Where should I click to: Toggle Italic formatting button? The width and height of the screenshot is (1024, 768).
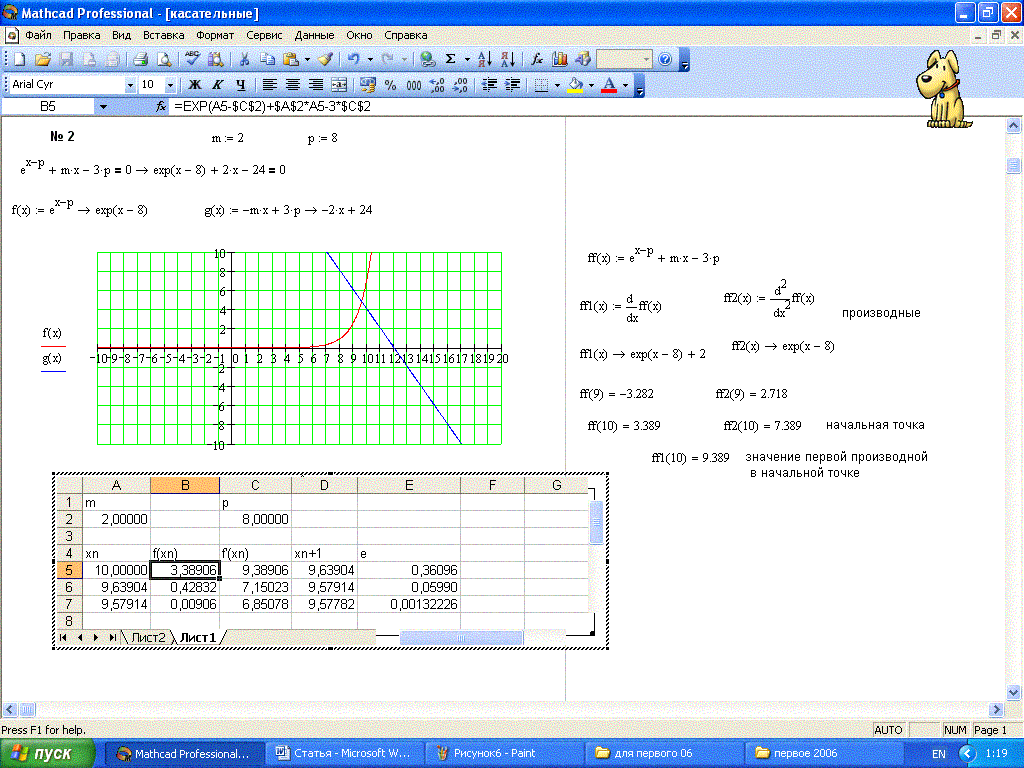coord(218,85)
